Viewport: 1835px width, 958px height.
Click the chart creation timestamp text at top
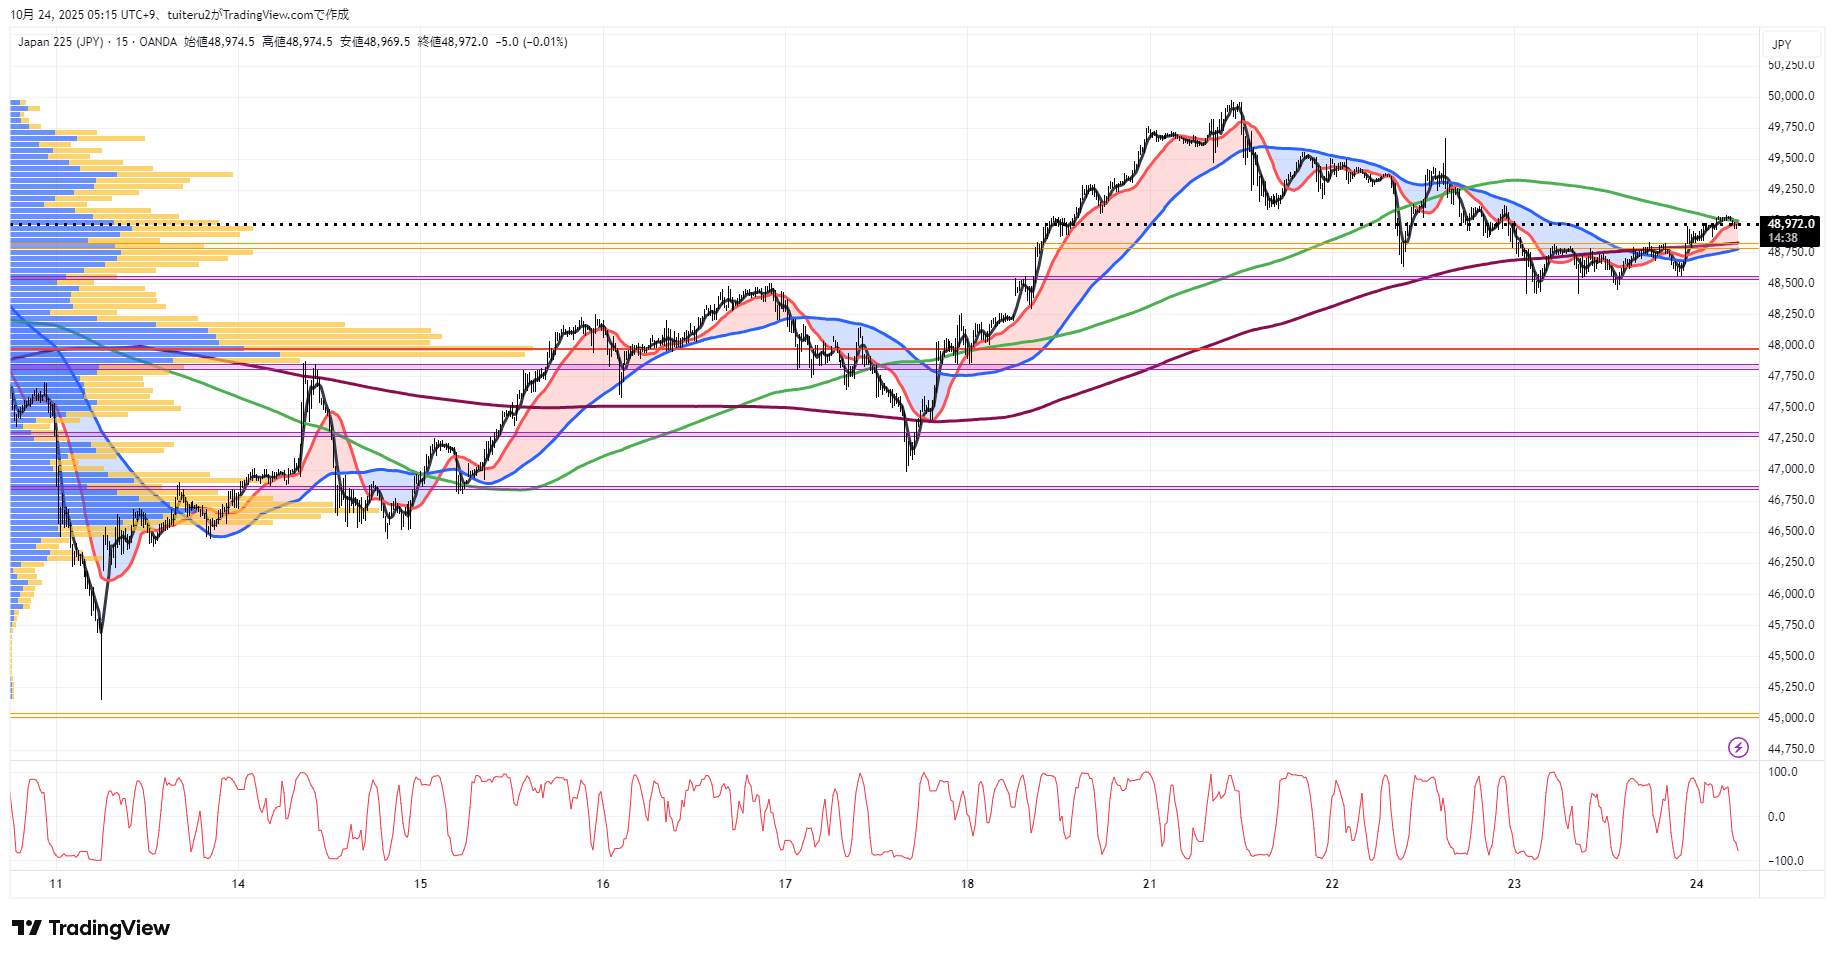click(180, 14)
